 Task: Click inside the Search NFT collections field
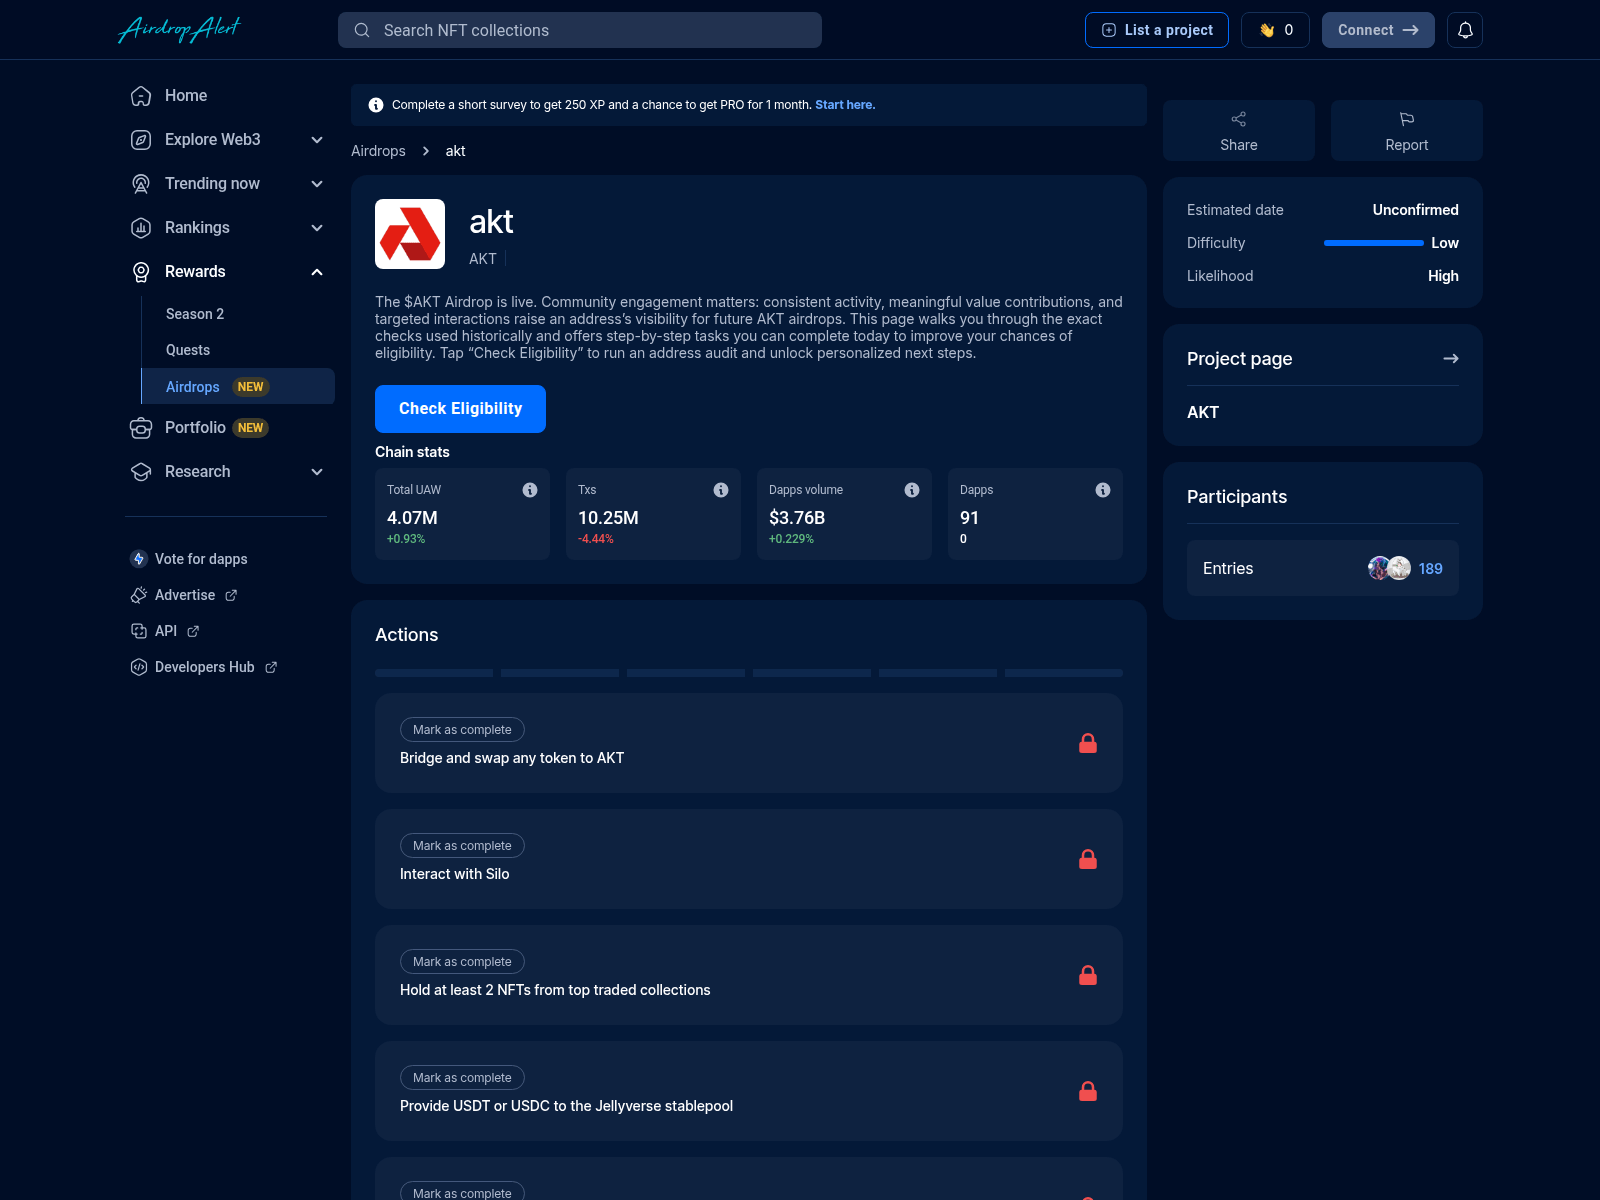click(x=580, y=30)
